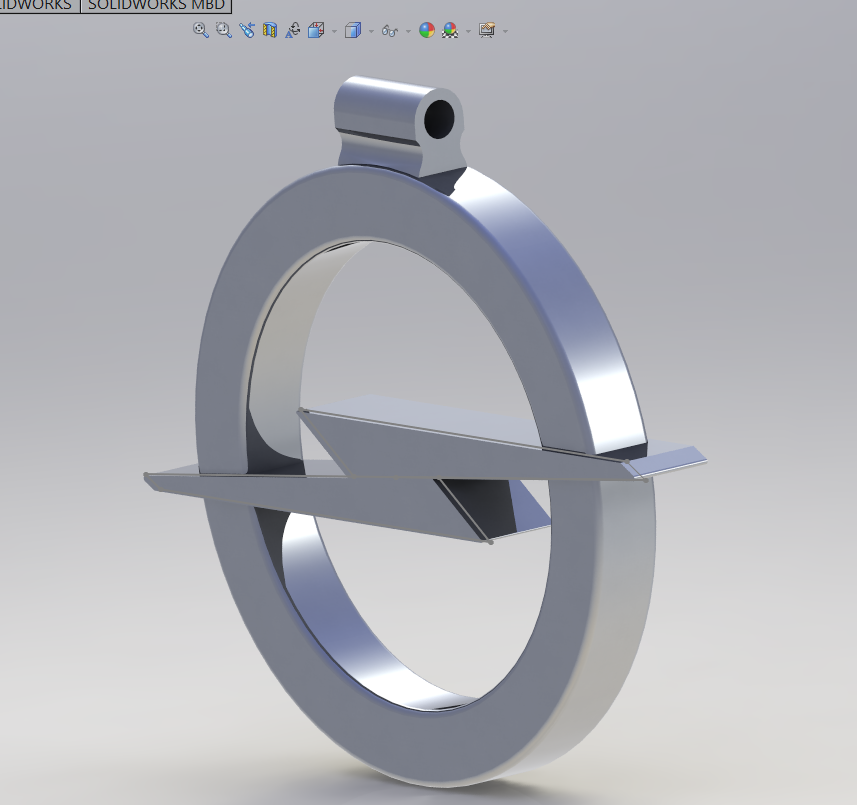Screen dimensions: 857x805
Task: Expand the Apply Scene dropdown arrow
Action: [468, 31]
